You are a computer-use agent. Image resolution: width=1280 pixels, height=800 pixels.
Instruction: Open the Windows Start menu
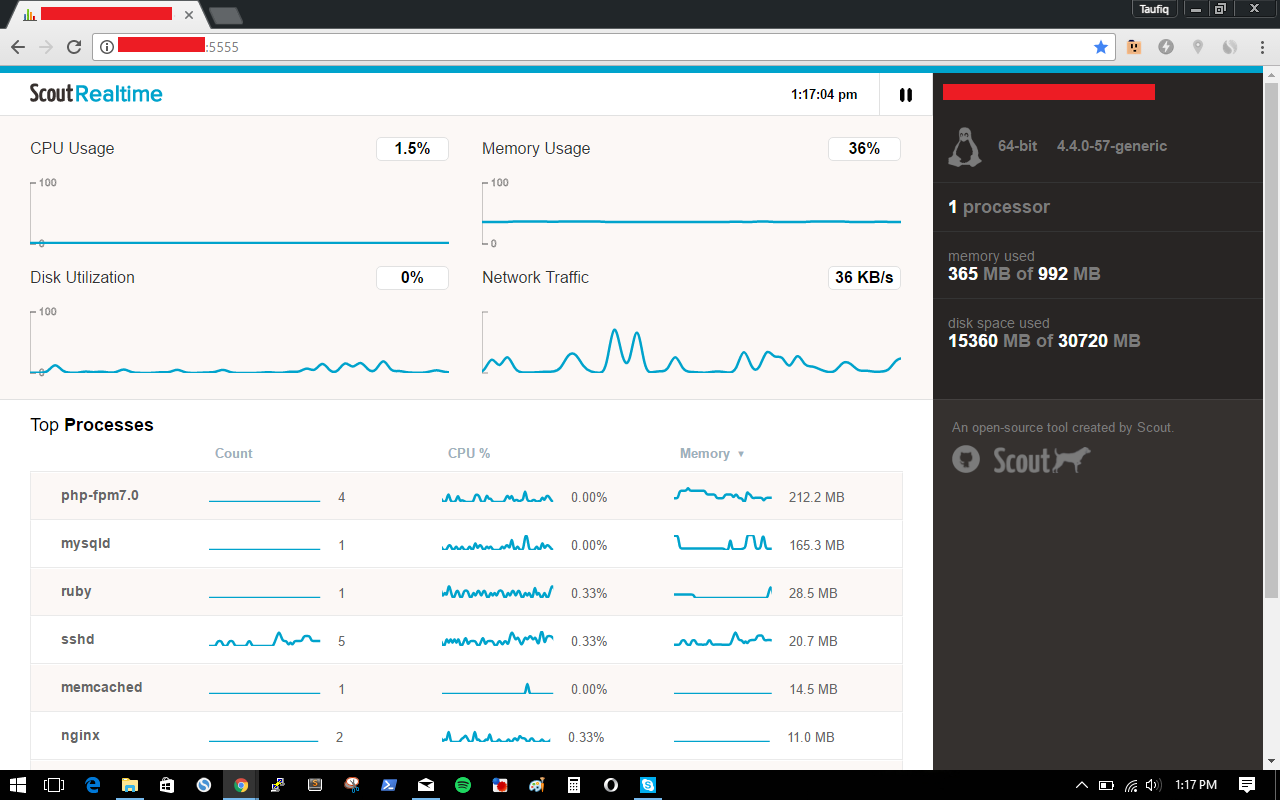click(x=18, y=785)
